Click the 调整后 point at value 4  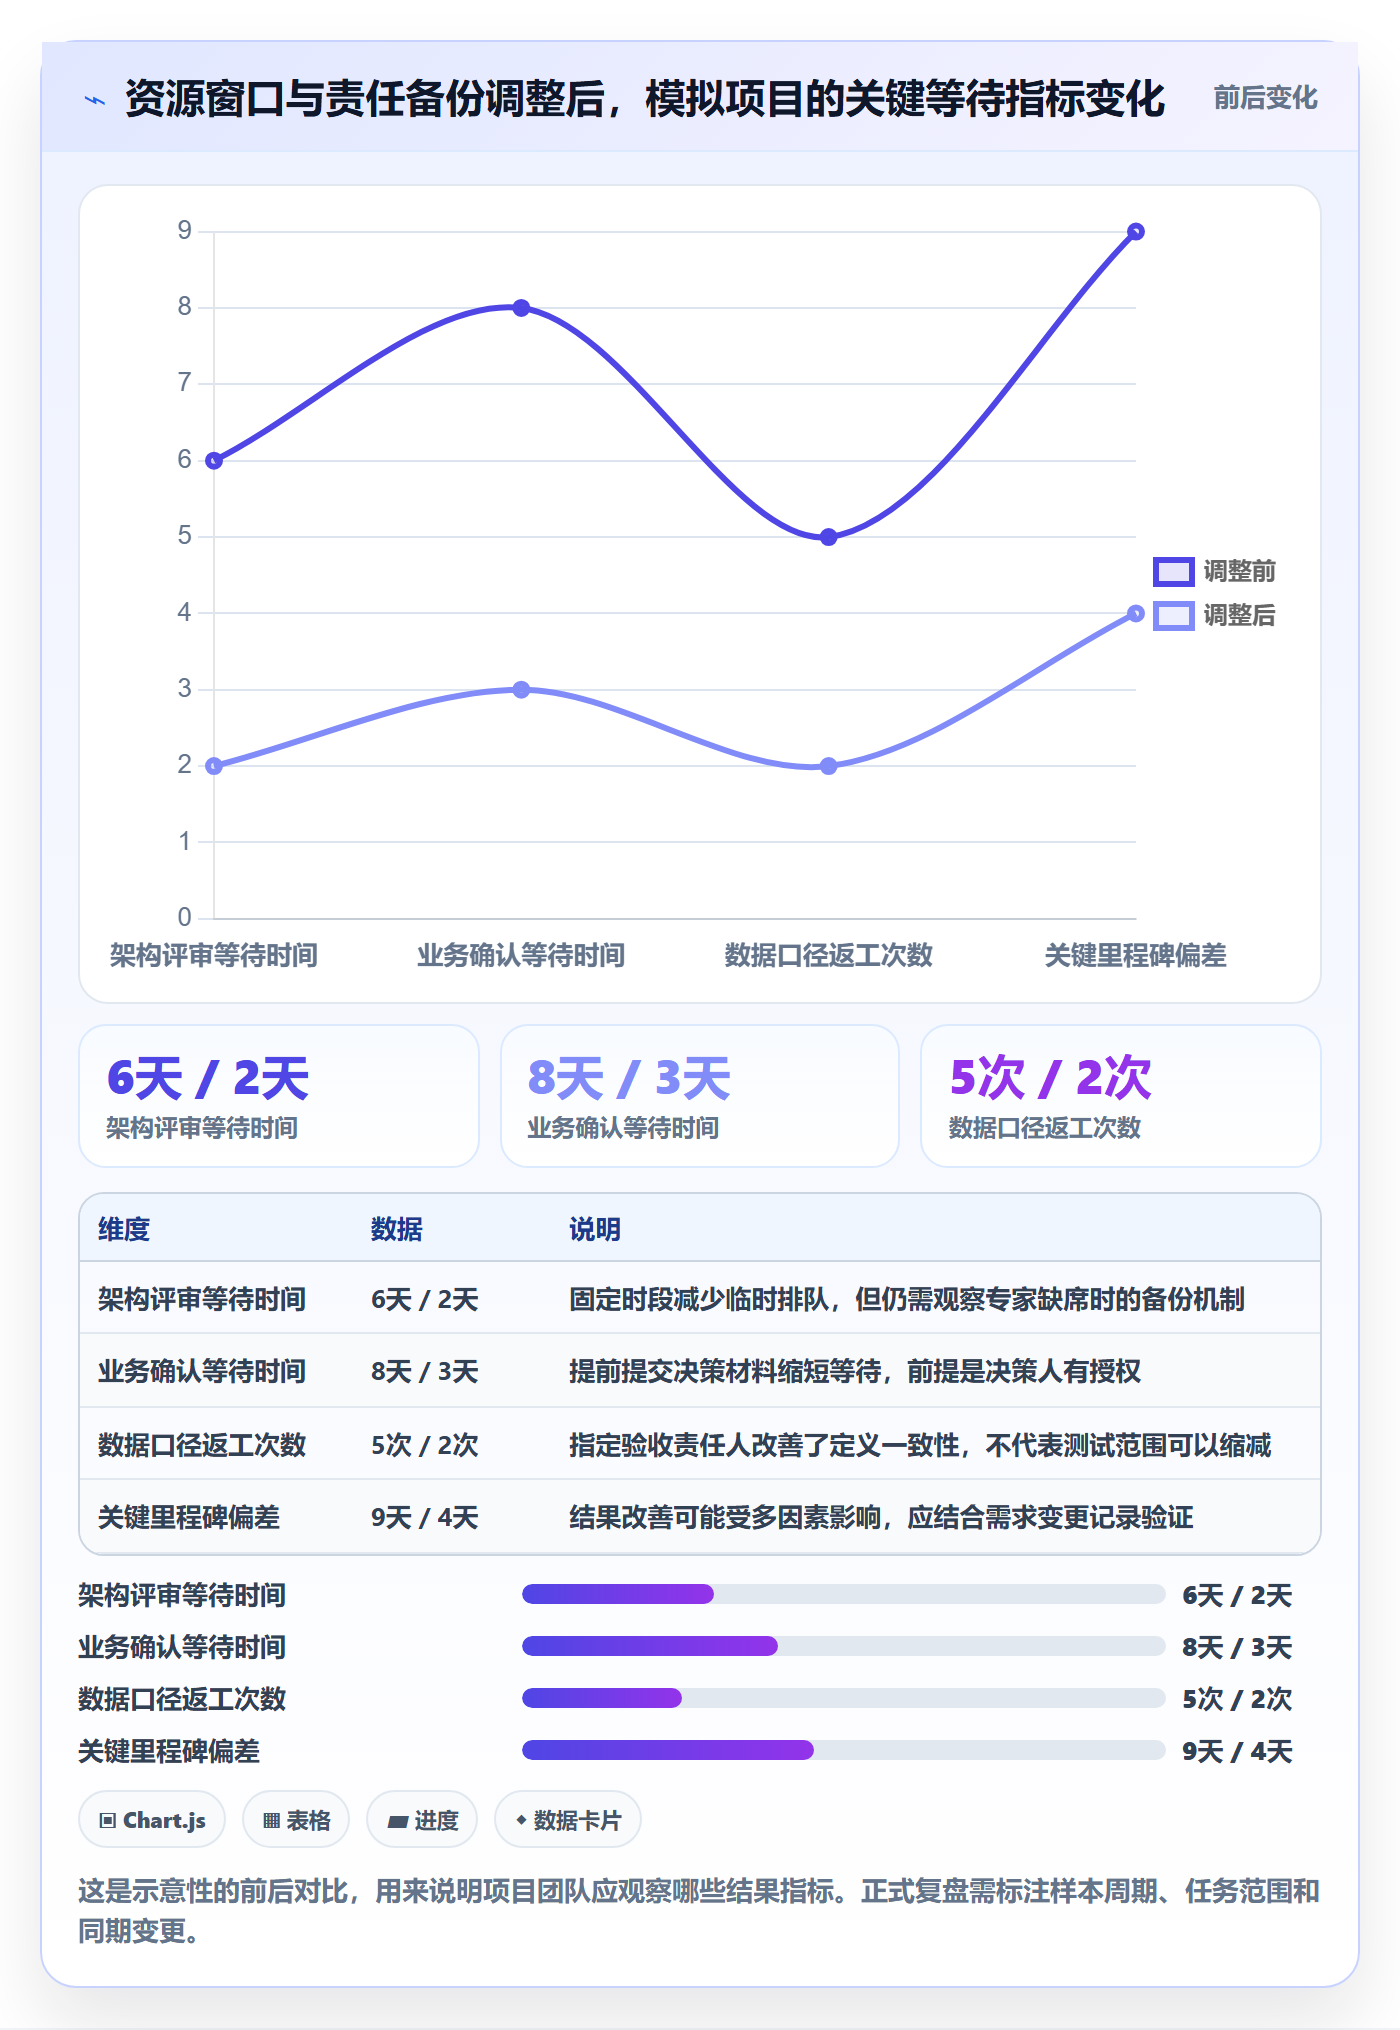(1135, 613)
